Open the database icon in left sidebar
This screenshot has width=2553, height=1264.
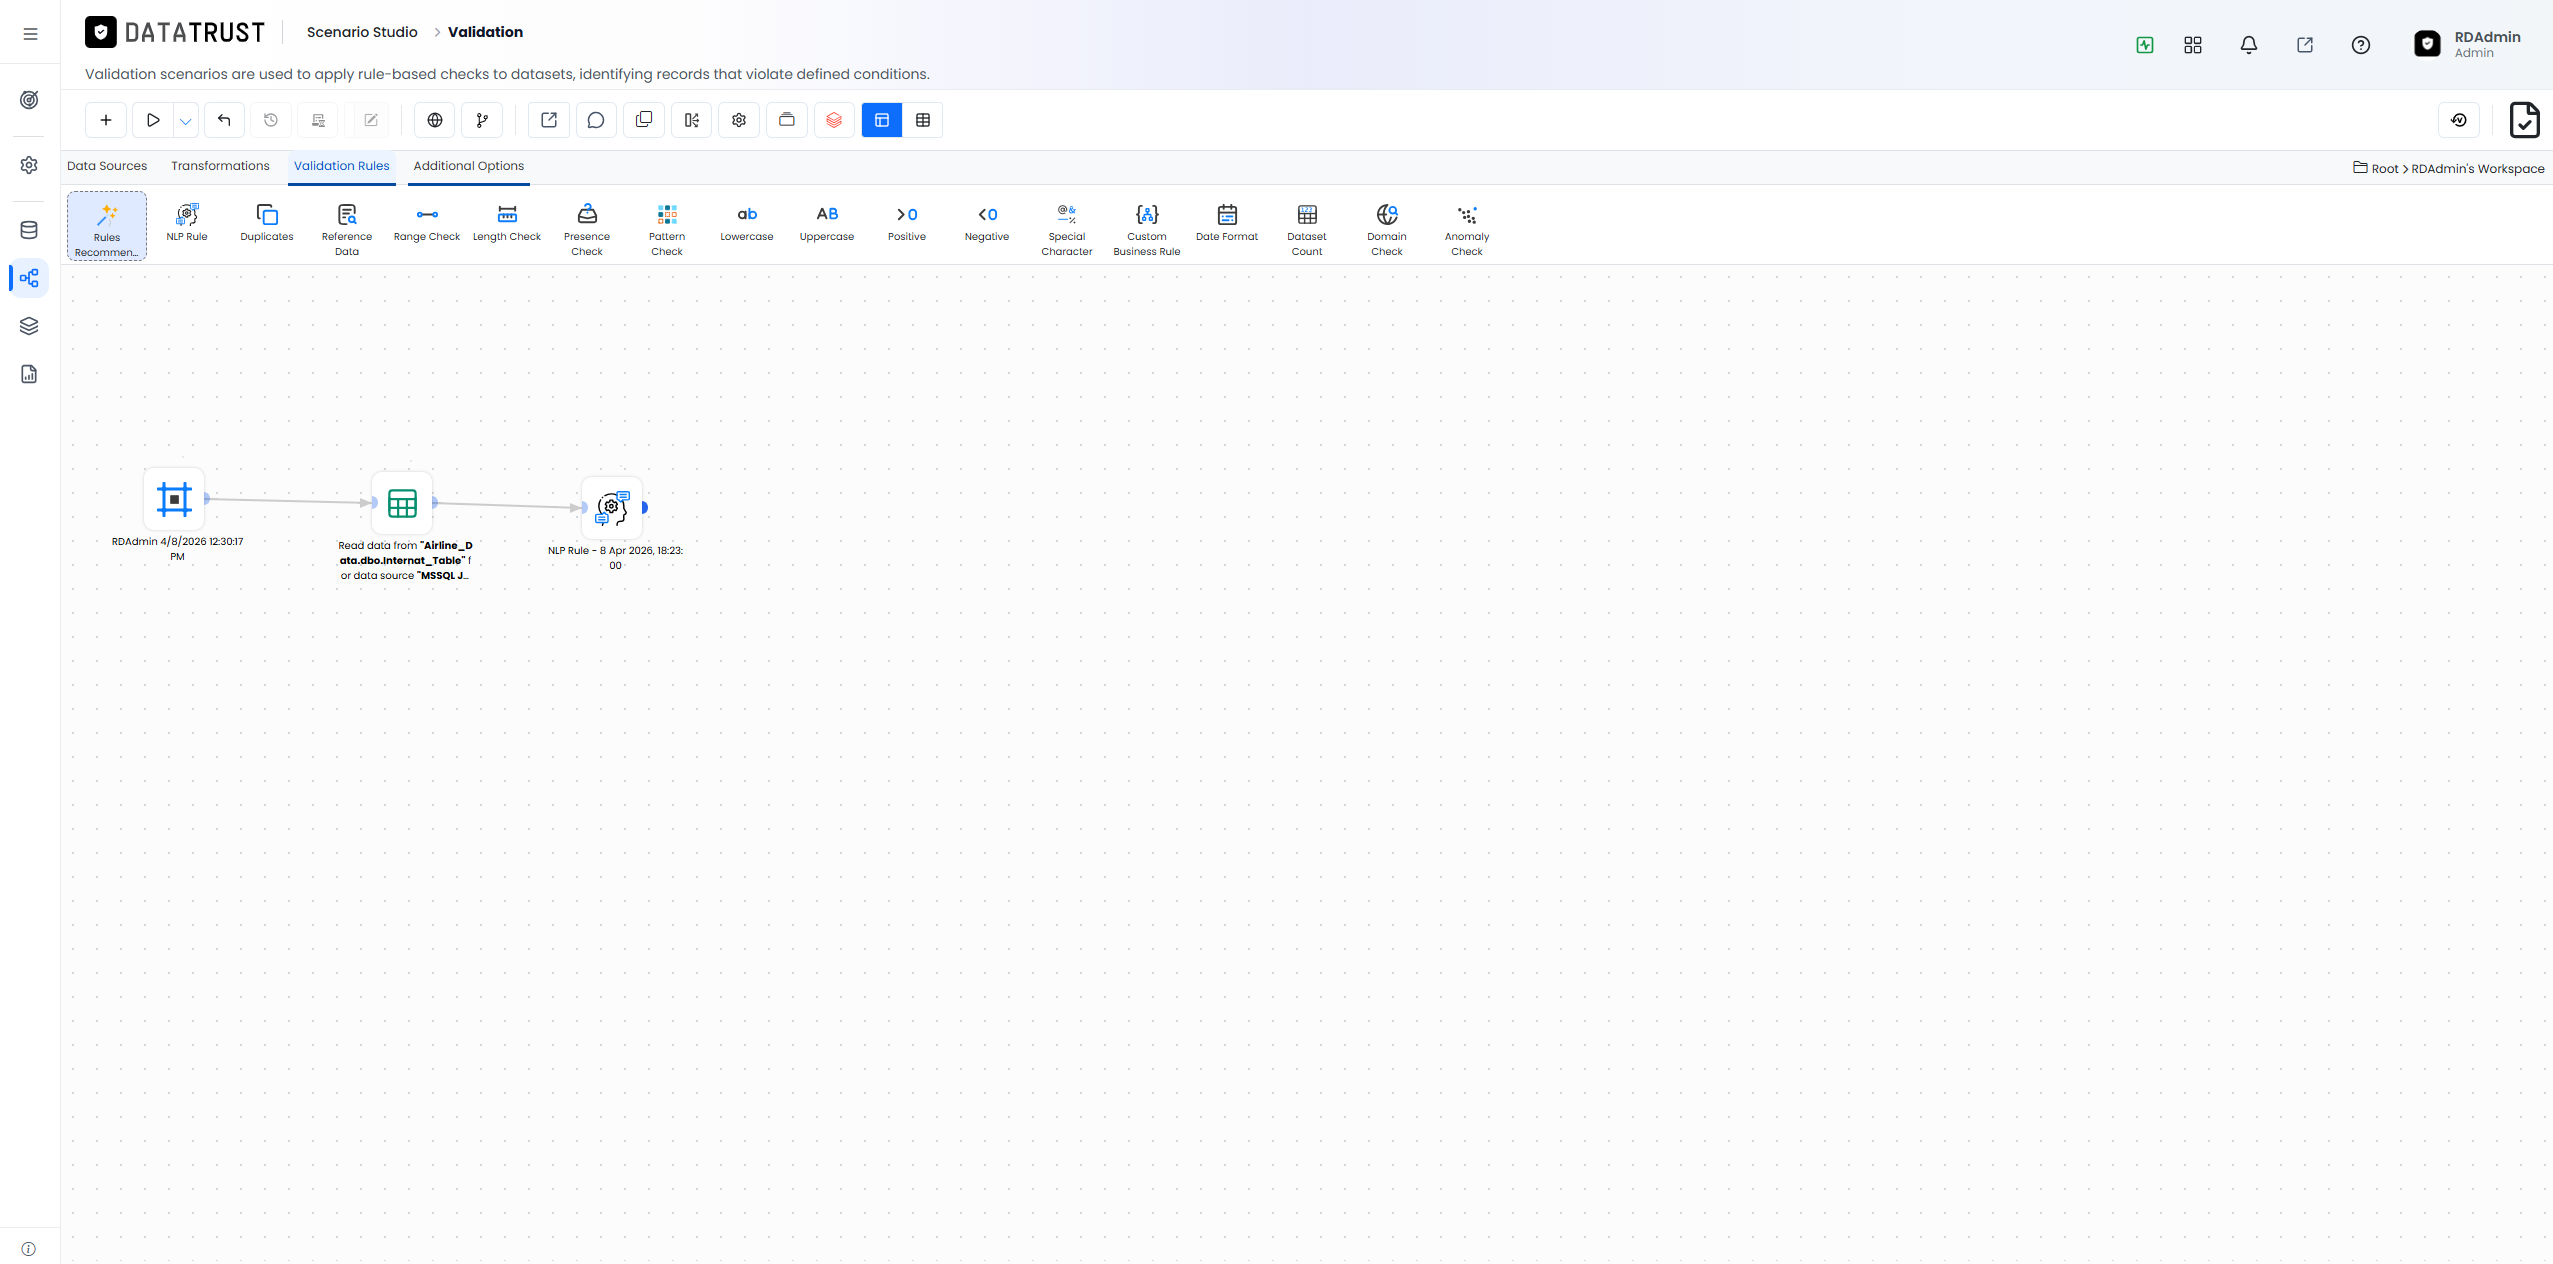[x=30, y=230]
